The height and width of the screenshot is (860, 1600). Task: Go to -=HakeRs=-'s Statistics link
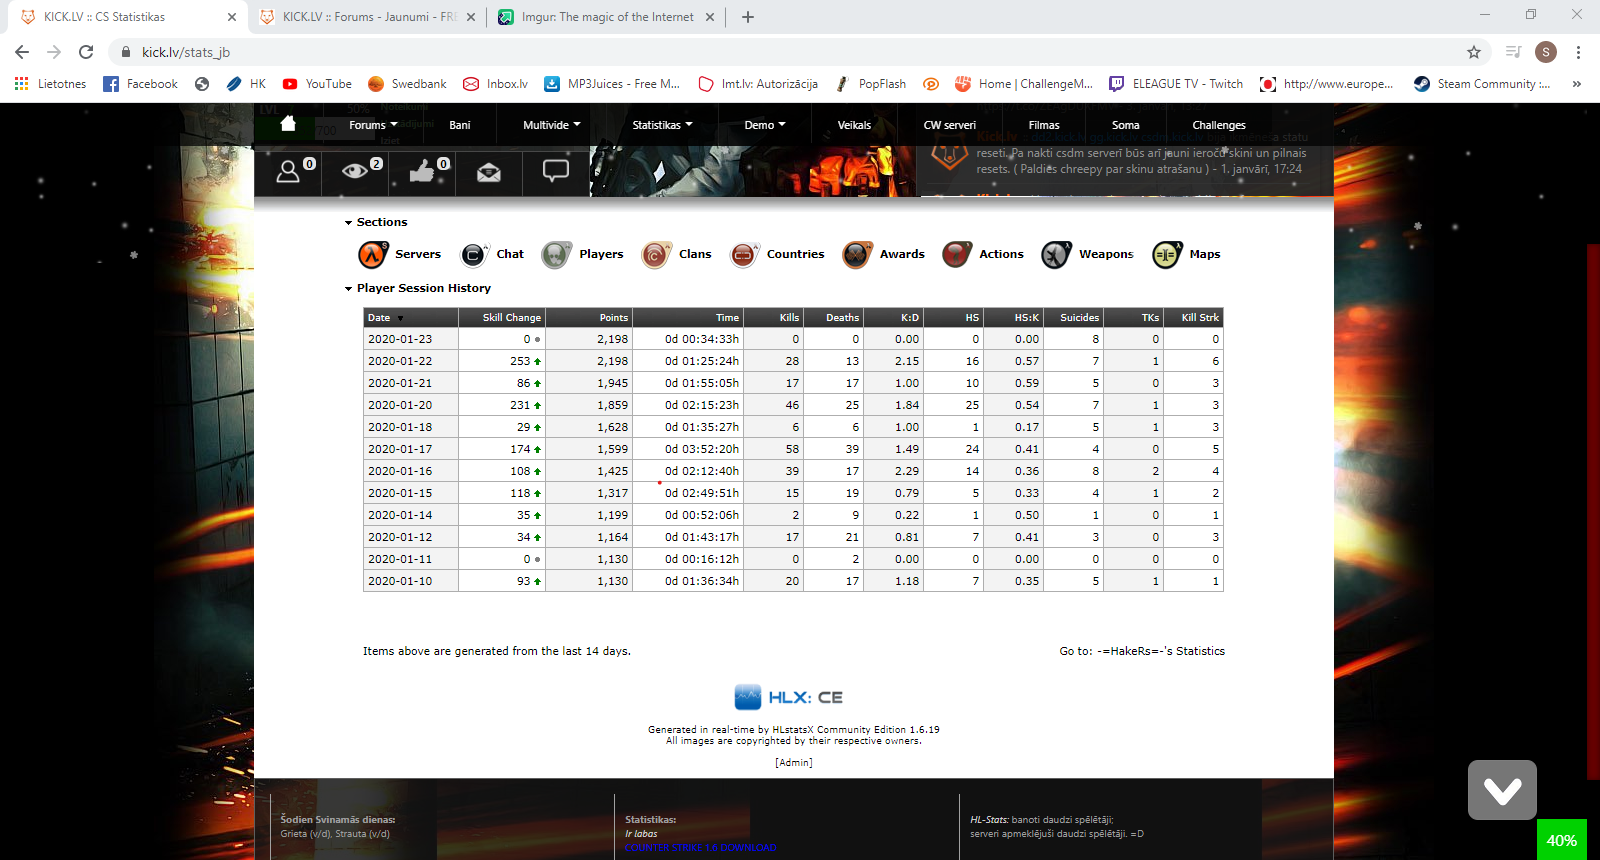coord(1160,651)
